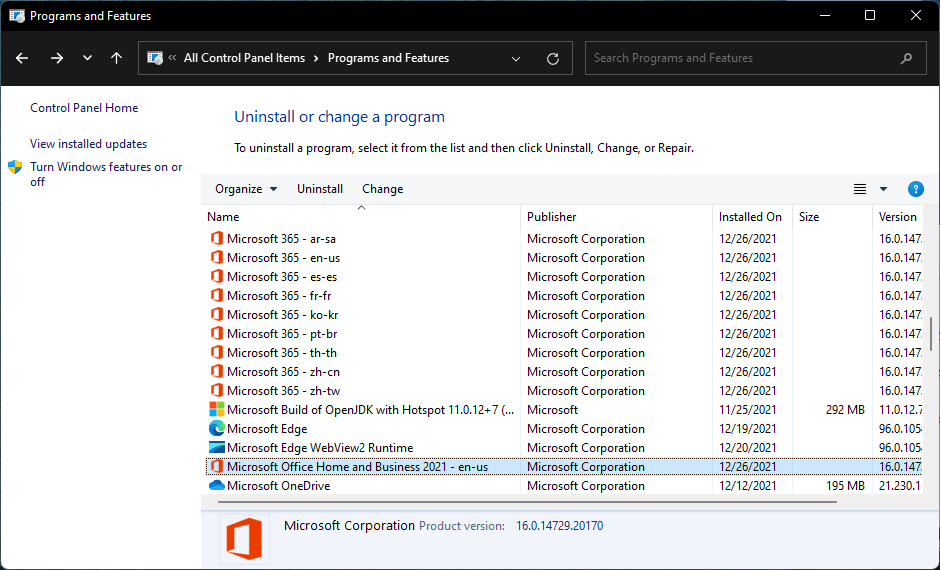Select Microsoft Build of OpenJDK with Hotspot
Viewport: 940px width, 570px height.
[370, 410]
